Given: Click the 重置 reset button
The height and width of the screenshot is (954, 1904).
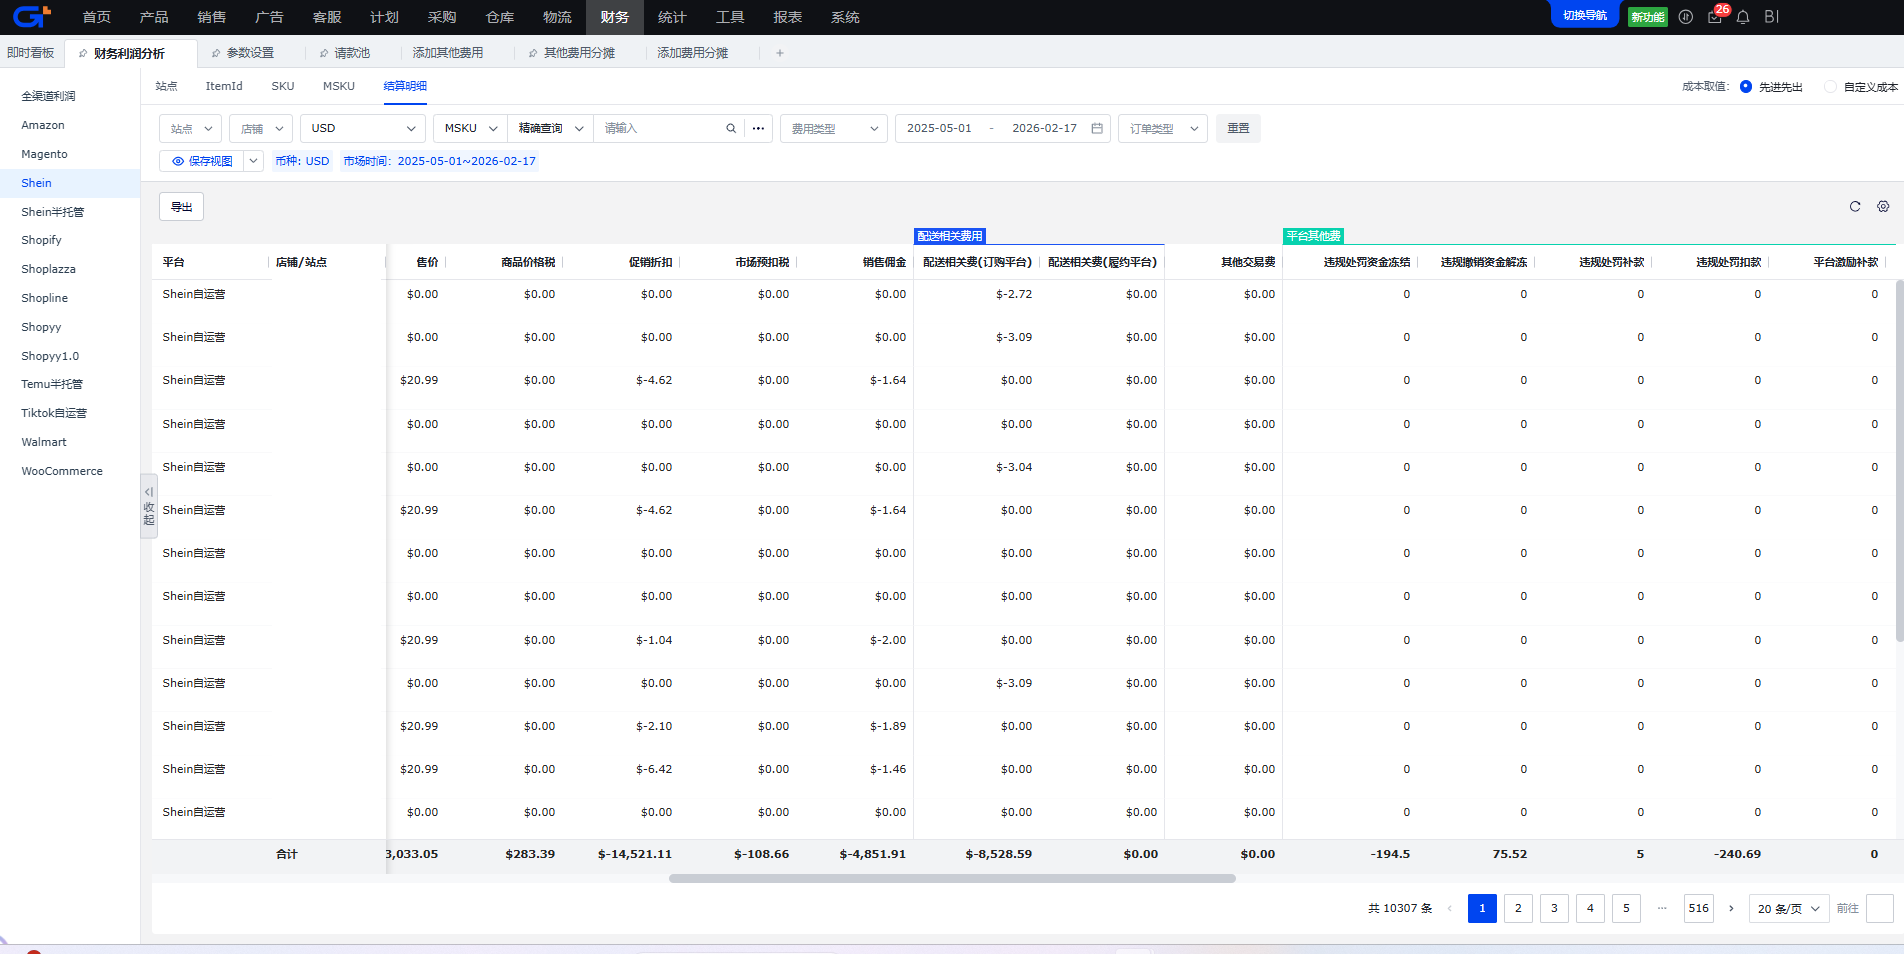Looking at the screenshot, I should point(1238,129).
